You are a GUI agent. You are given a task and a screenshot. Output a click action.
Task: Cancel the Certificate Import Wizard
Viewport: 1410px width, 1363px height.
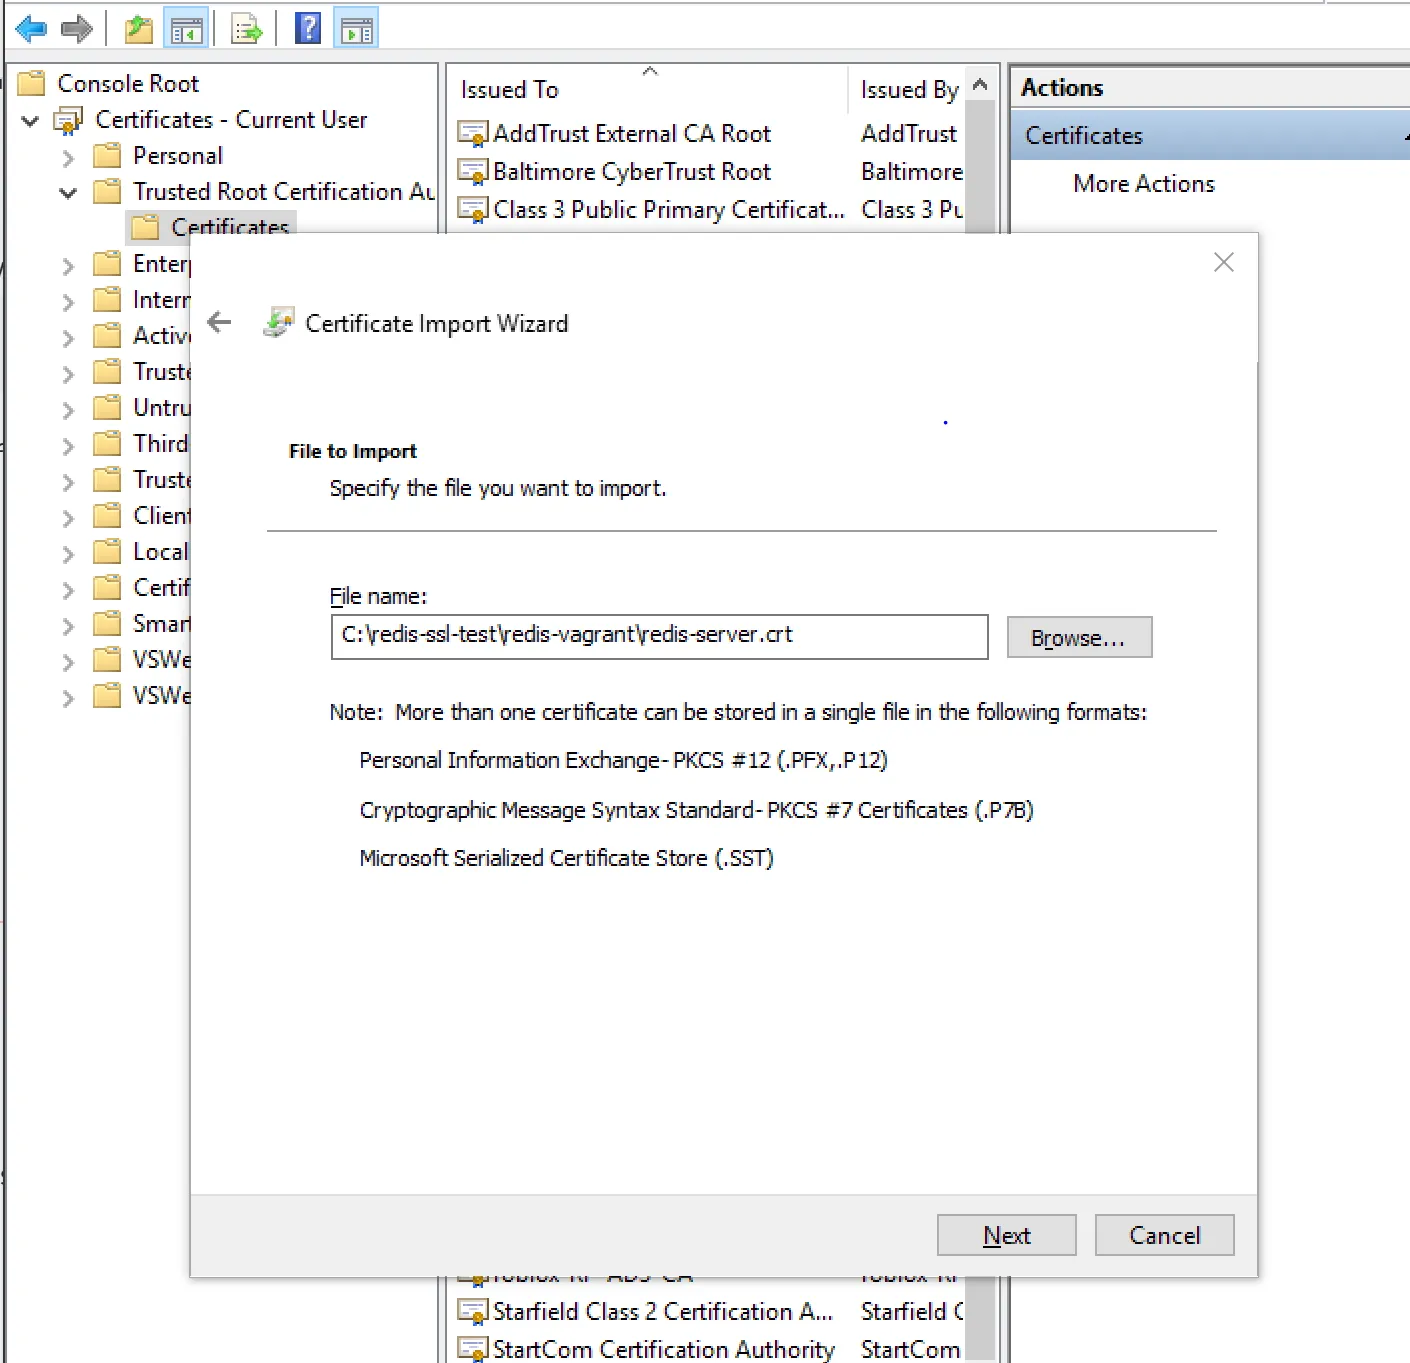tap(1163, 1235)
